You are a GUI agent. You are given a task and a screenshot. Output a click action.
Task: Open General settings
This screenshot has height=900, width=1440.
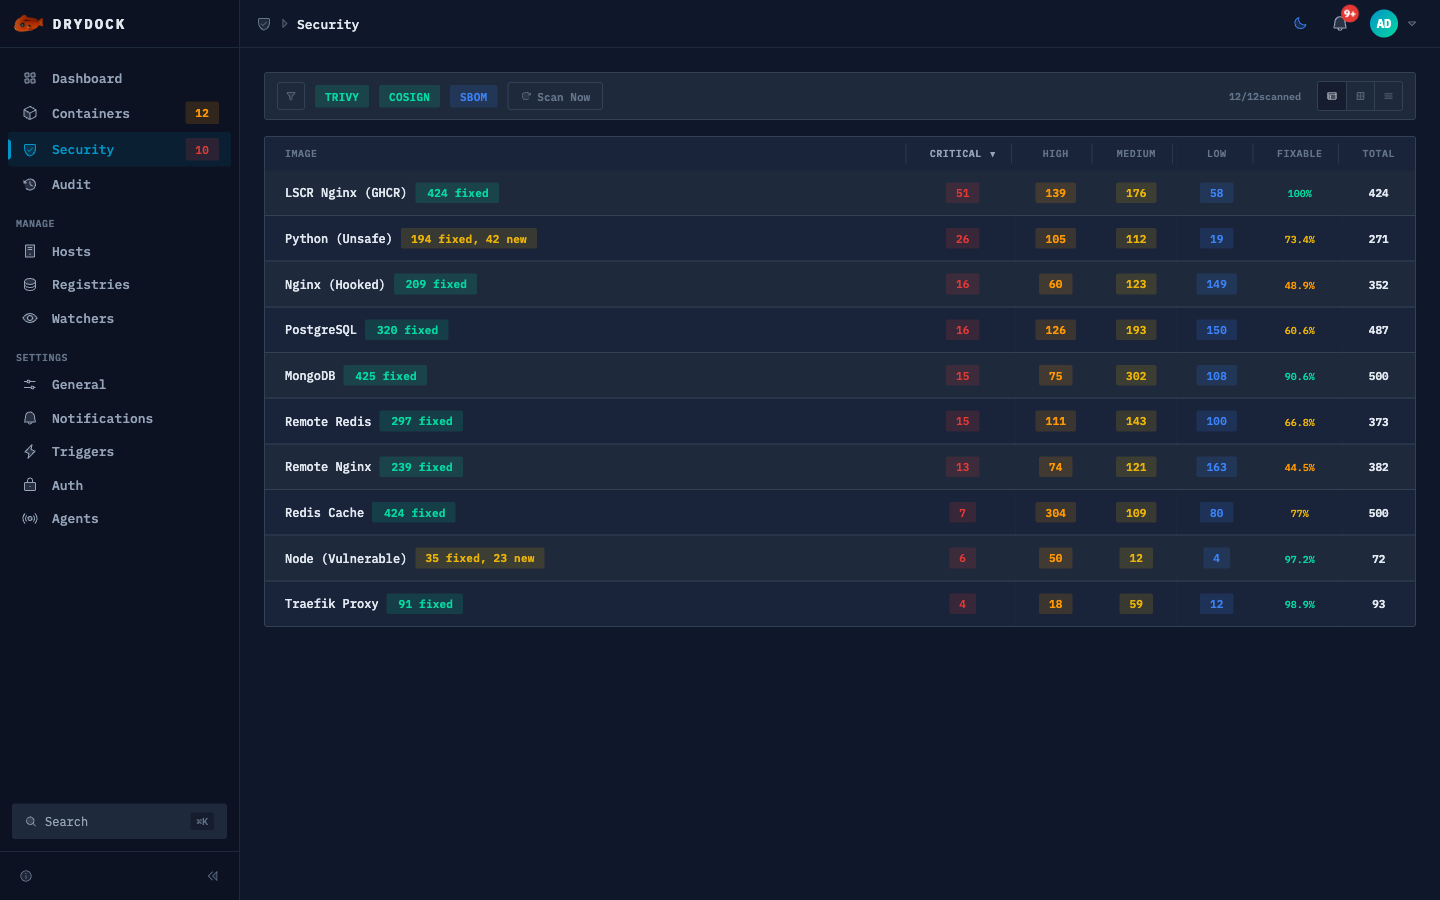[120, 385]
